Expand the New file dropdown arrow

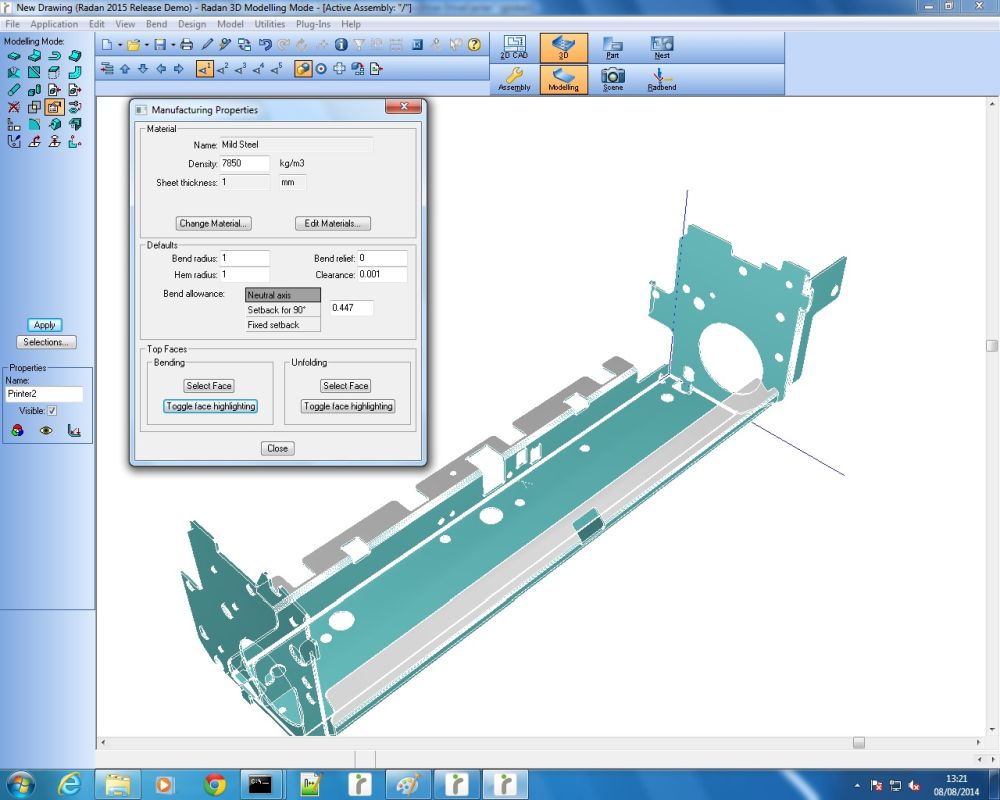119,45
